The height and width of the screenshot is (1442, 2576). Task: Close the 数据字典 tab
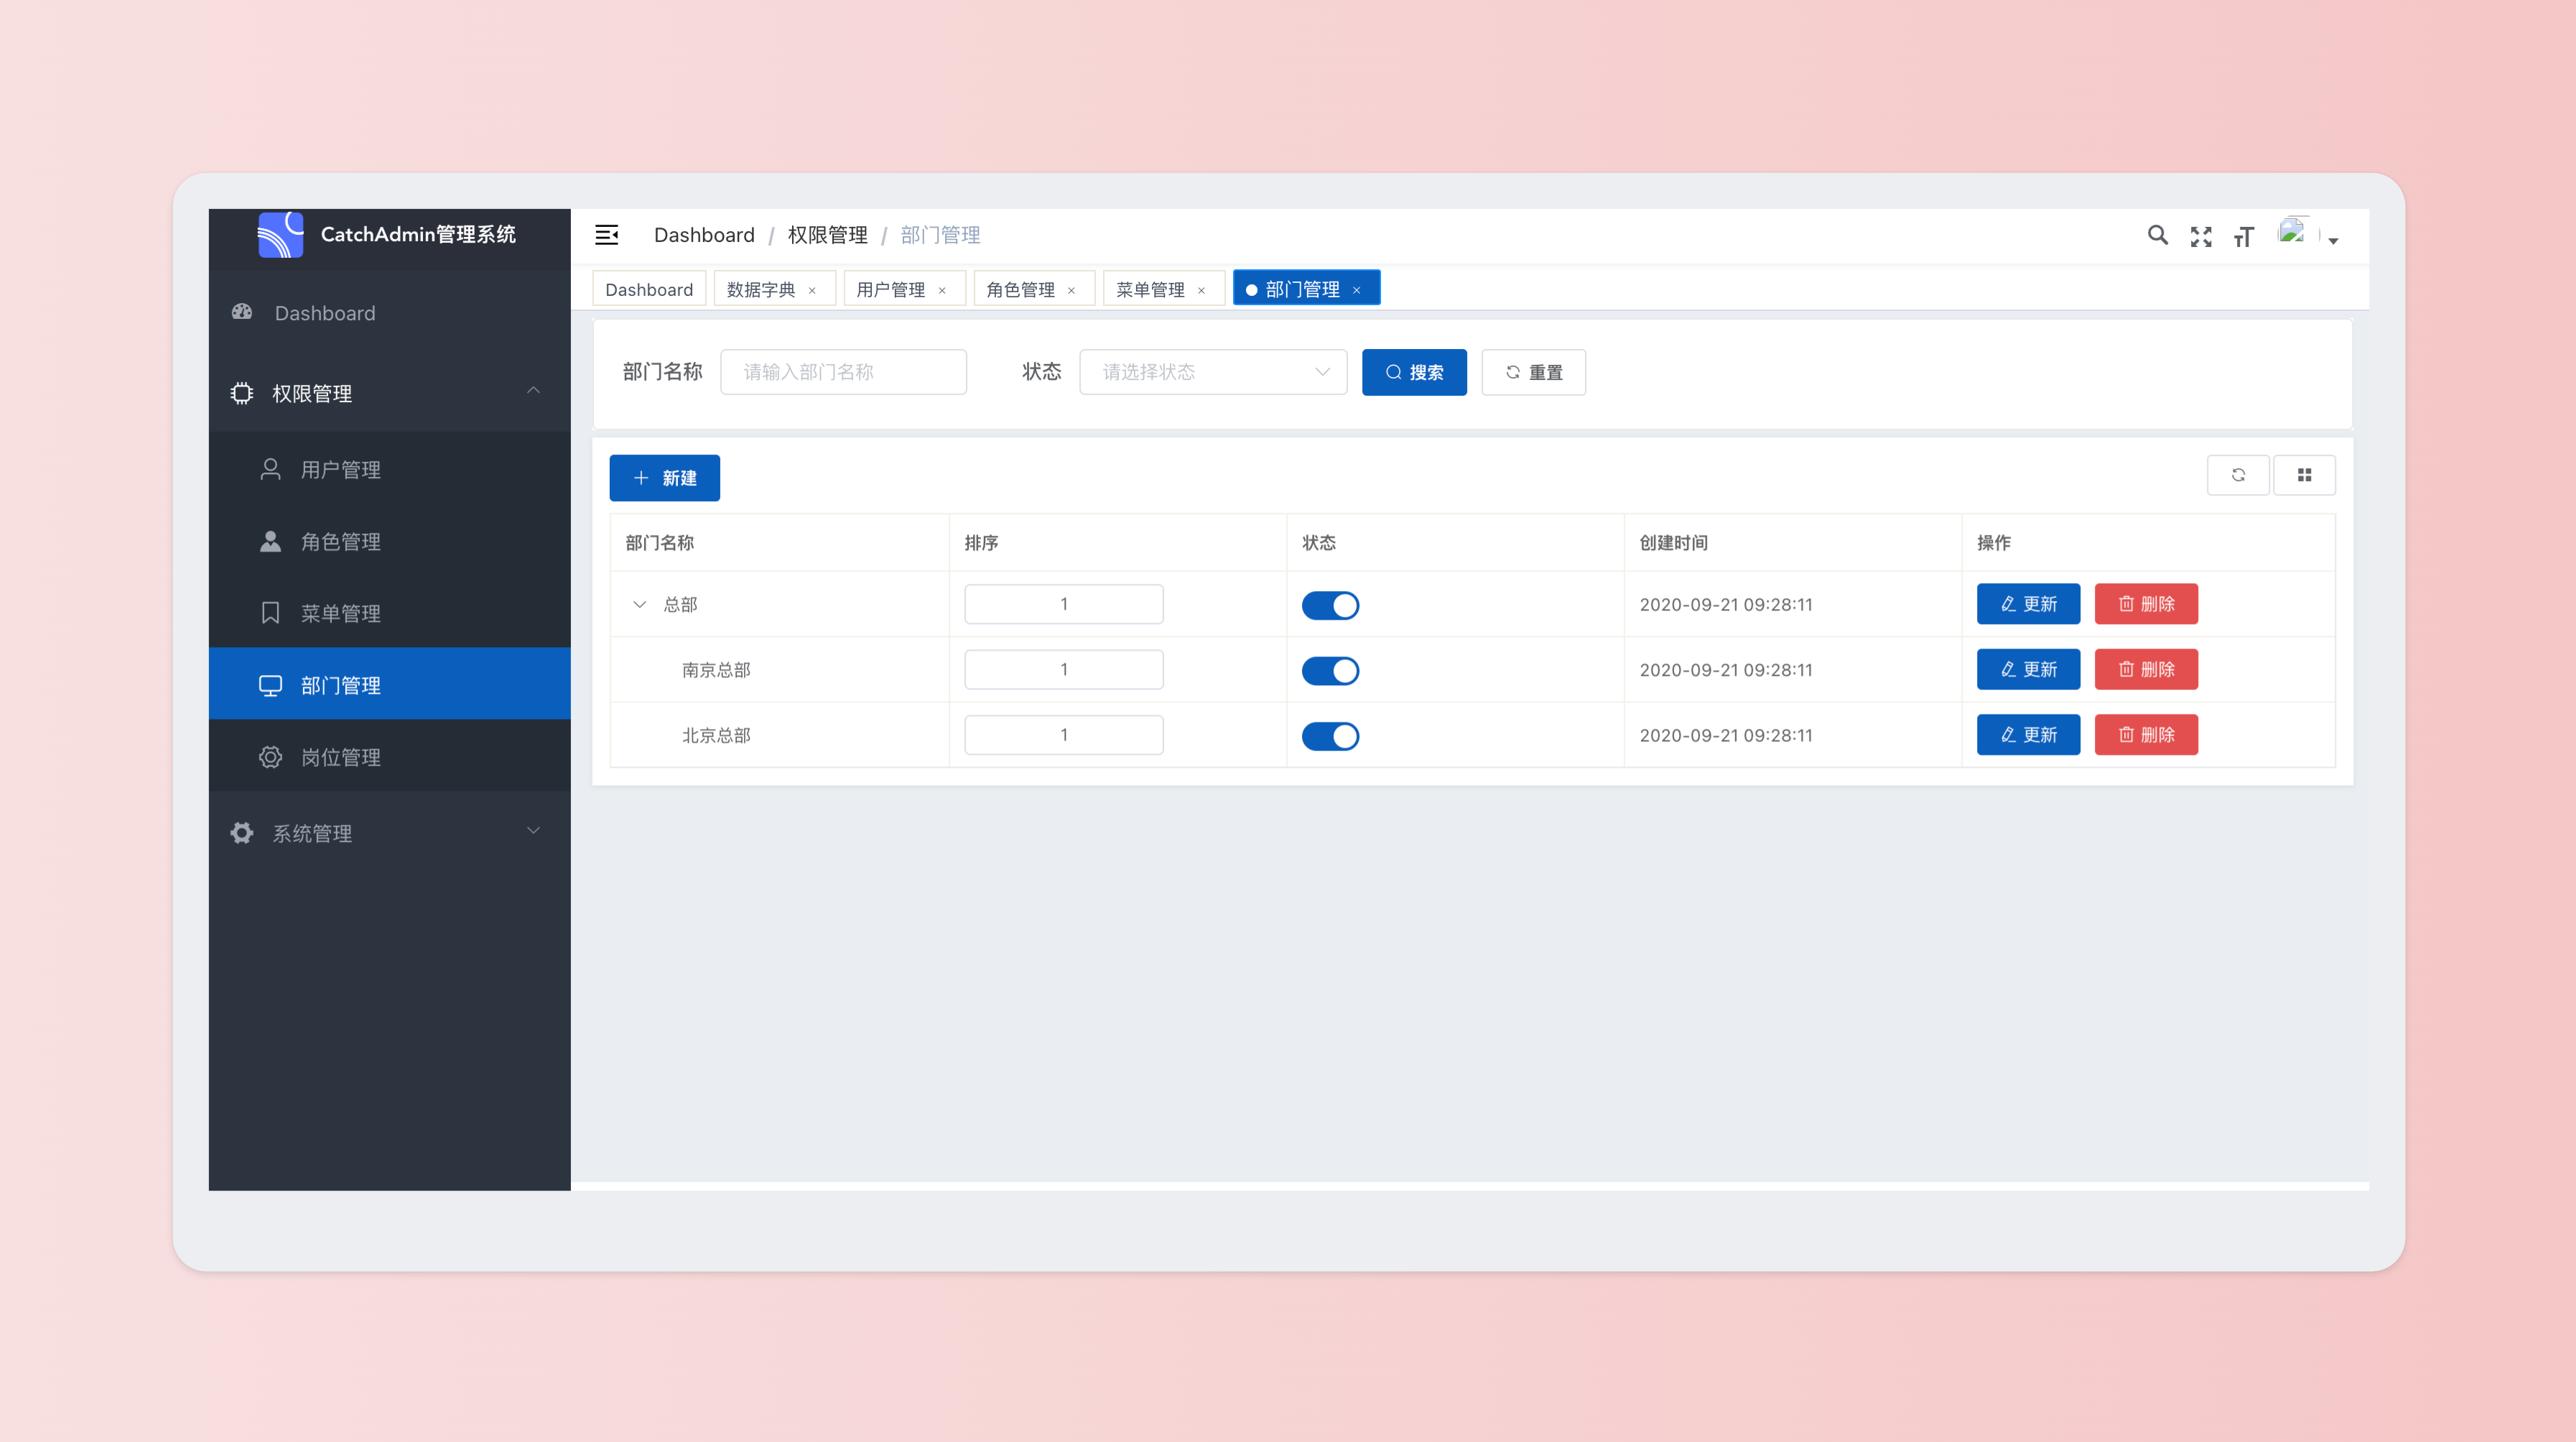[812, 291]
